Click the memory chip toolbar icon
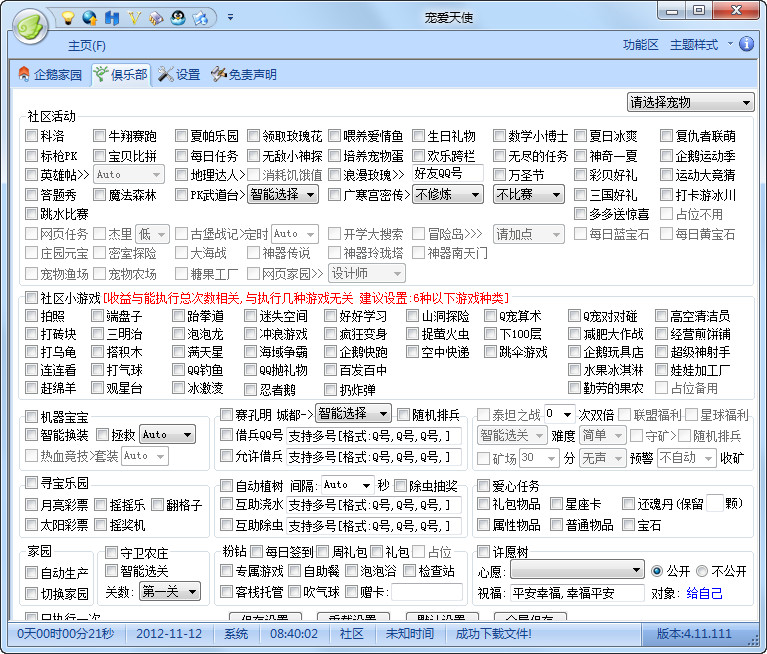 156,18
